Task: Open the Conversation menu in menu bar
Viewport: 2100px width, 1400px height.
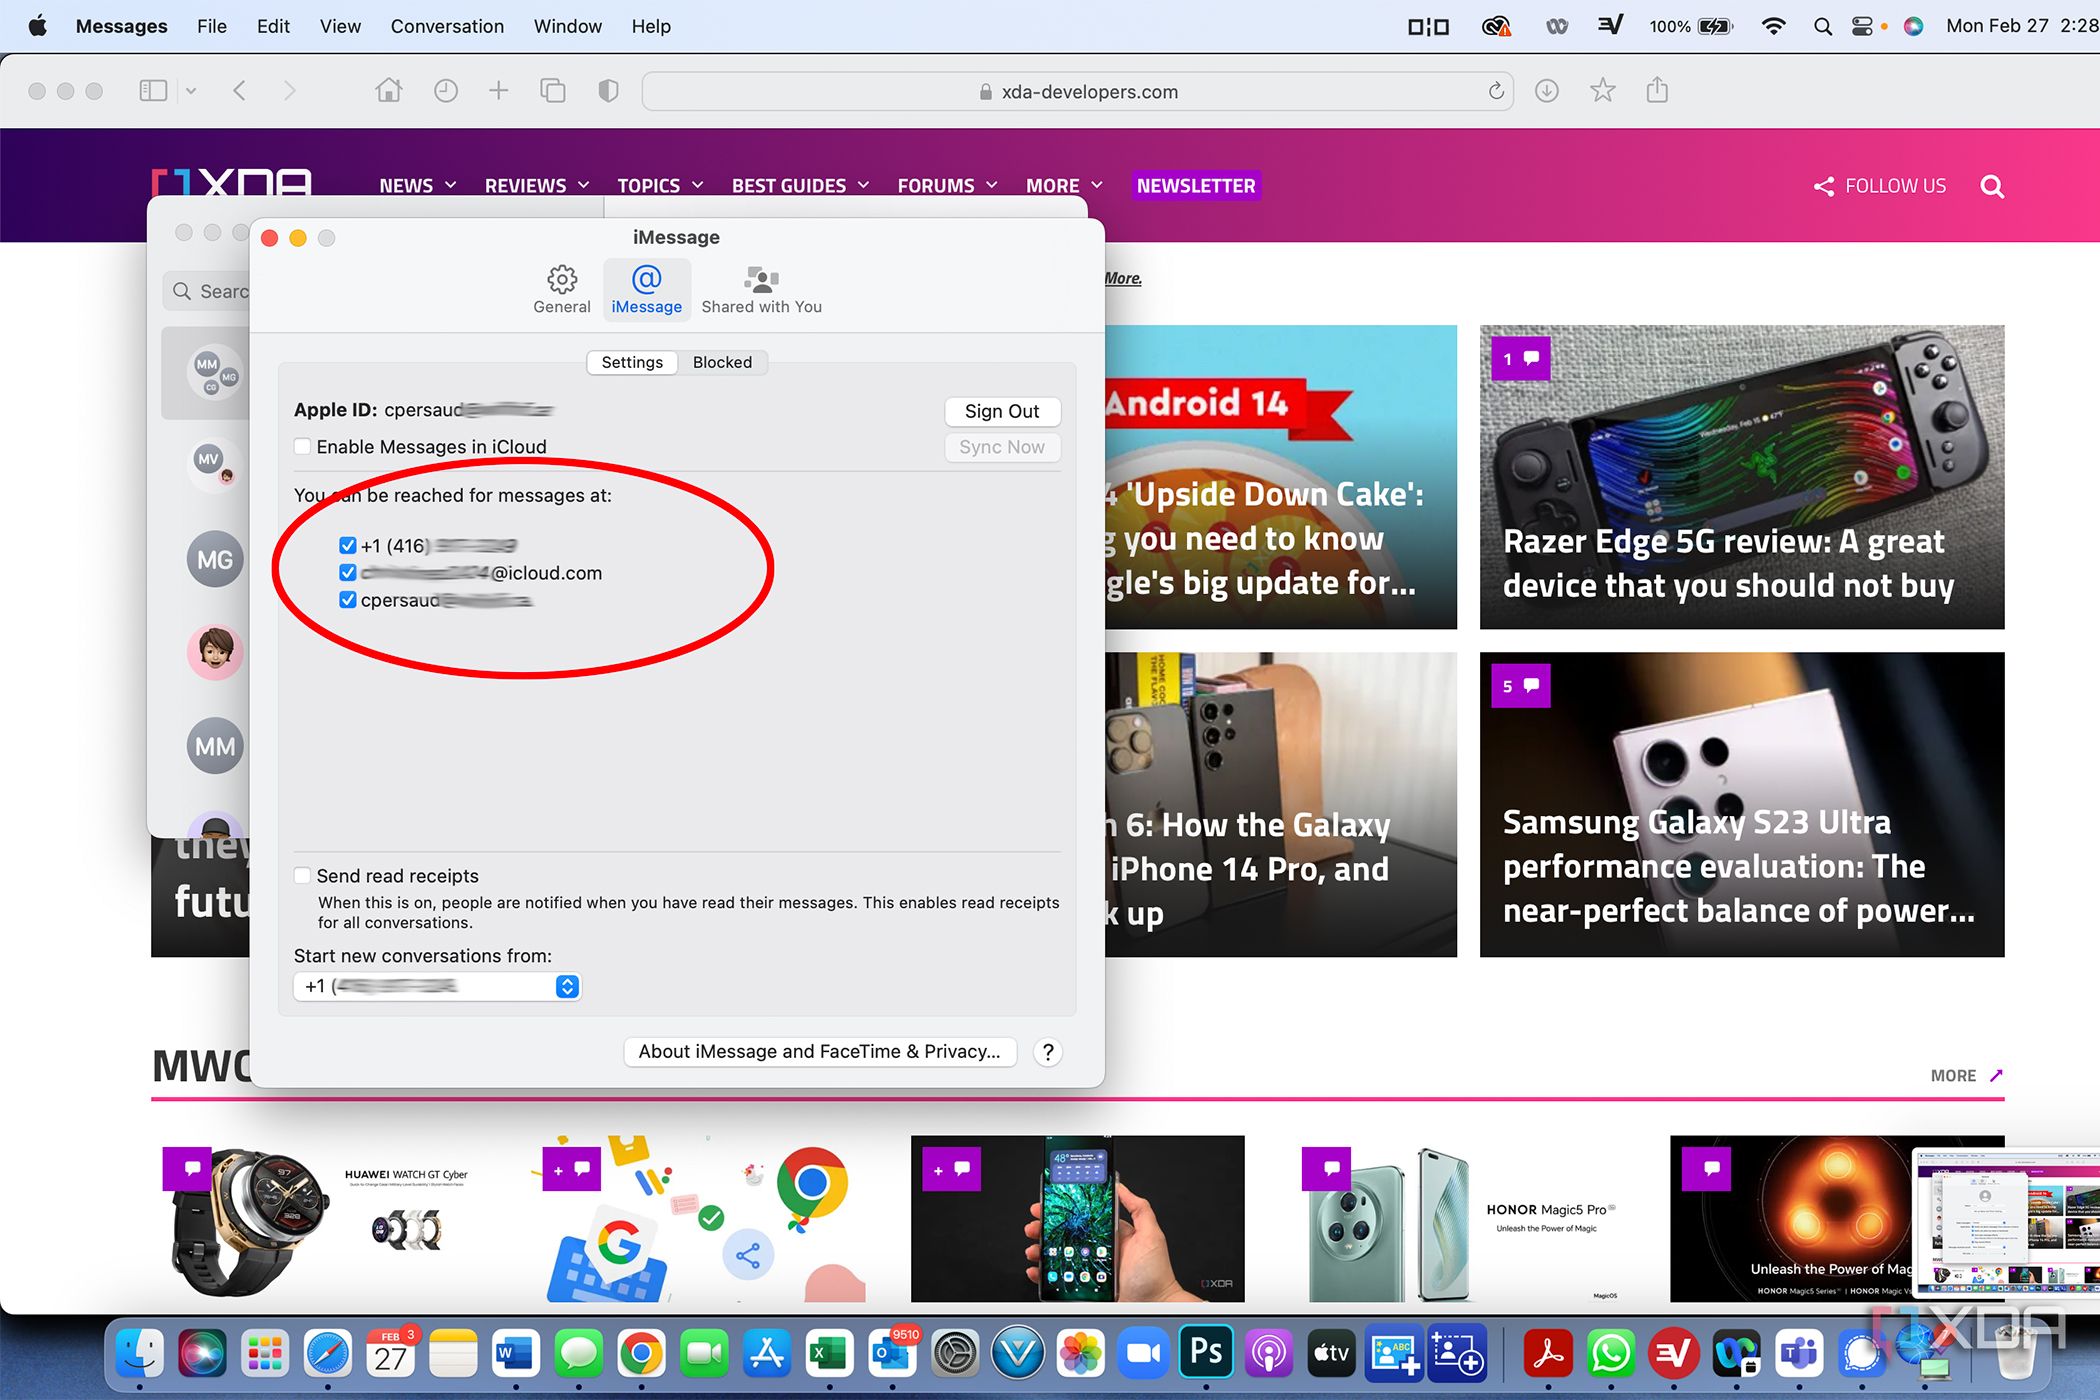Action: (447, 26)
